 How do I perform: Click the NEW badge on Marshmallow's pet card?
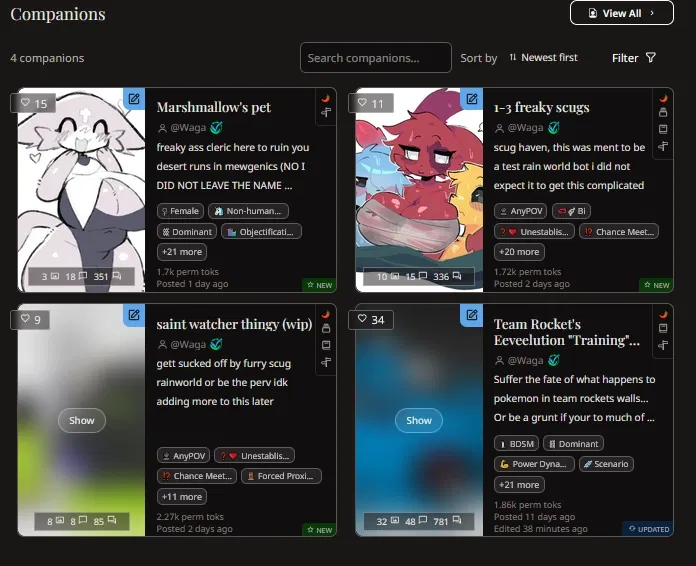[320, 285]
